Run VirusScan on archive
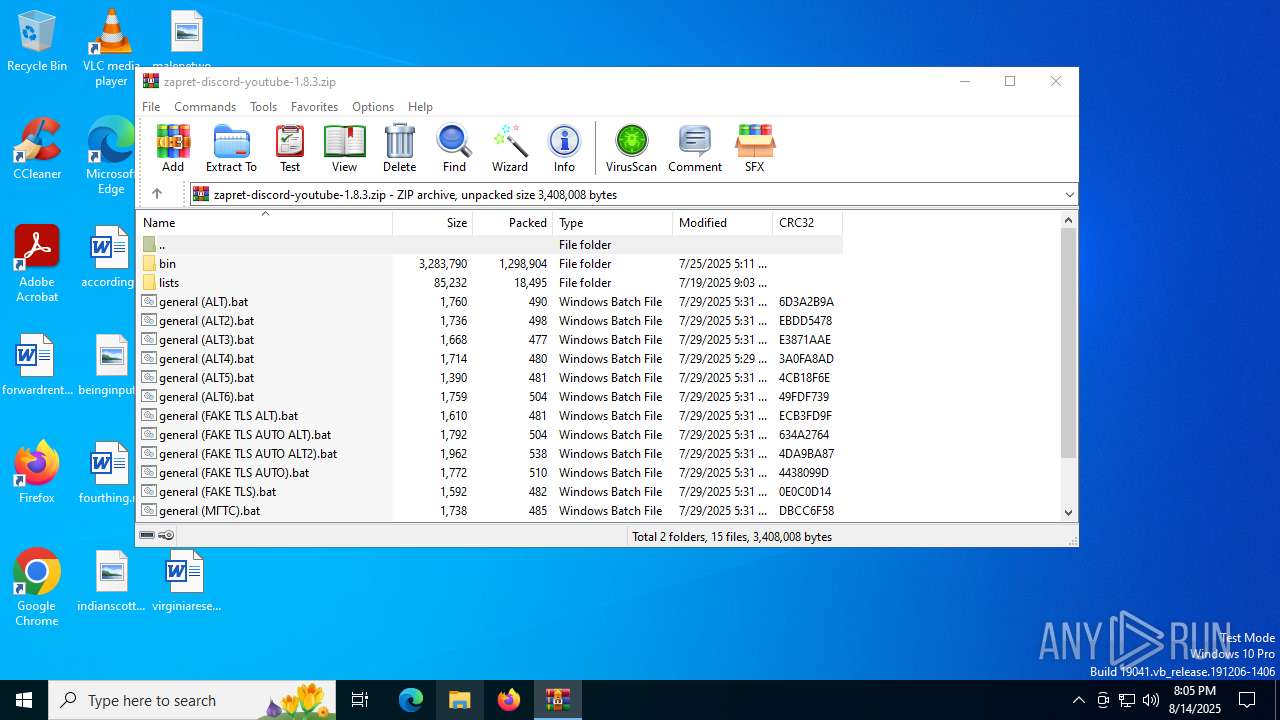Image resolution: width=1280 pixels, height=720 pixels. coord(631,148)
